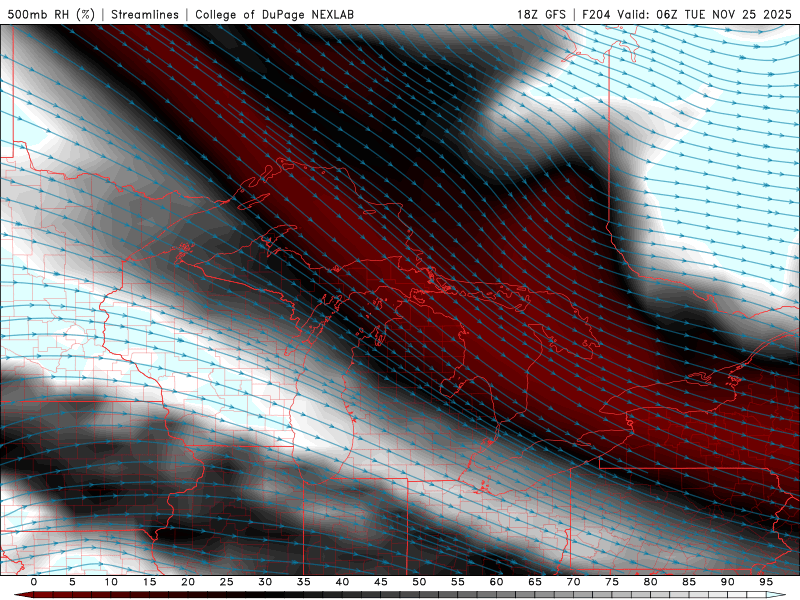The width and height of the screenshot is (800, 600).
Task: Click the '95' tick label on the color scale
Action: pyautogui.click(x=766, y=582)
